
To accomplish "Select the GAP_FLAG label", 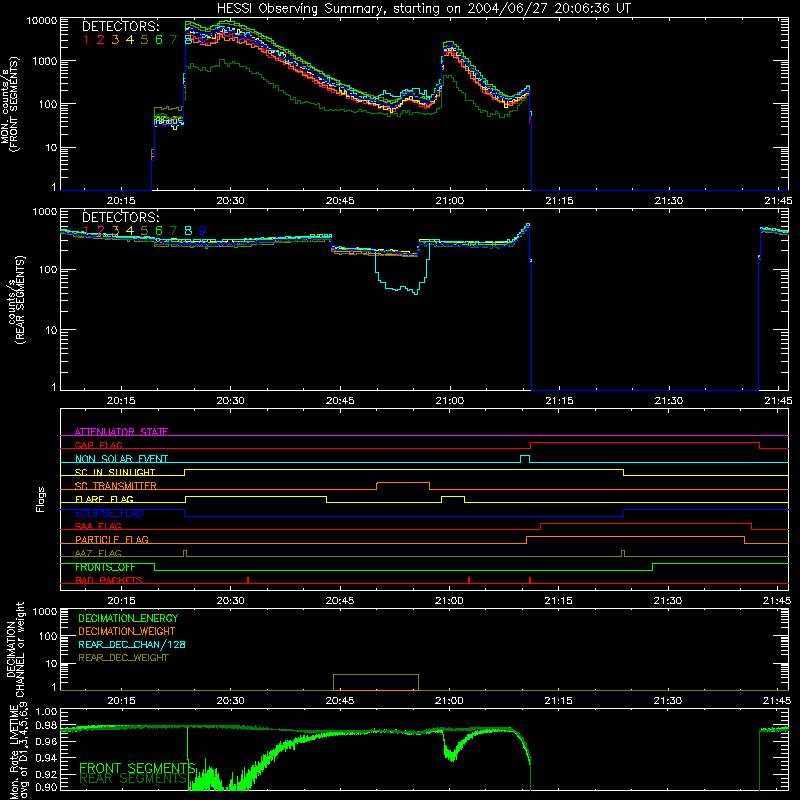I will click(98, 445).
